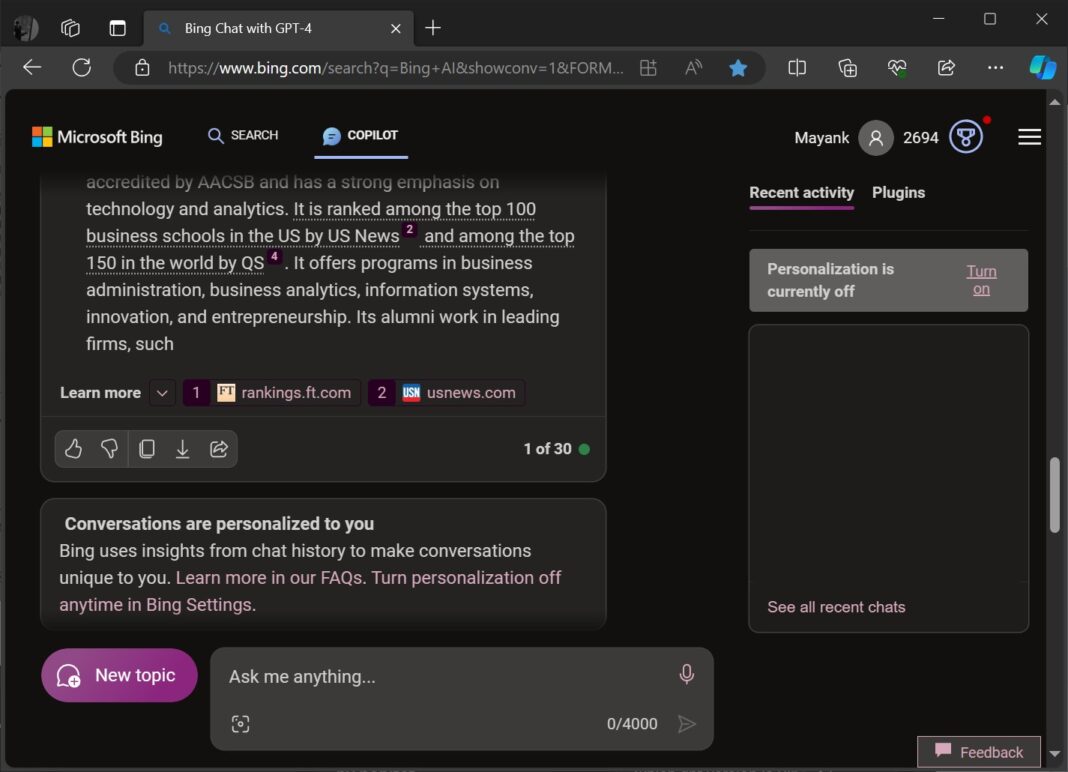Open the Plugins tab

[x=897, y=192]
